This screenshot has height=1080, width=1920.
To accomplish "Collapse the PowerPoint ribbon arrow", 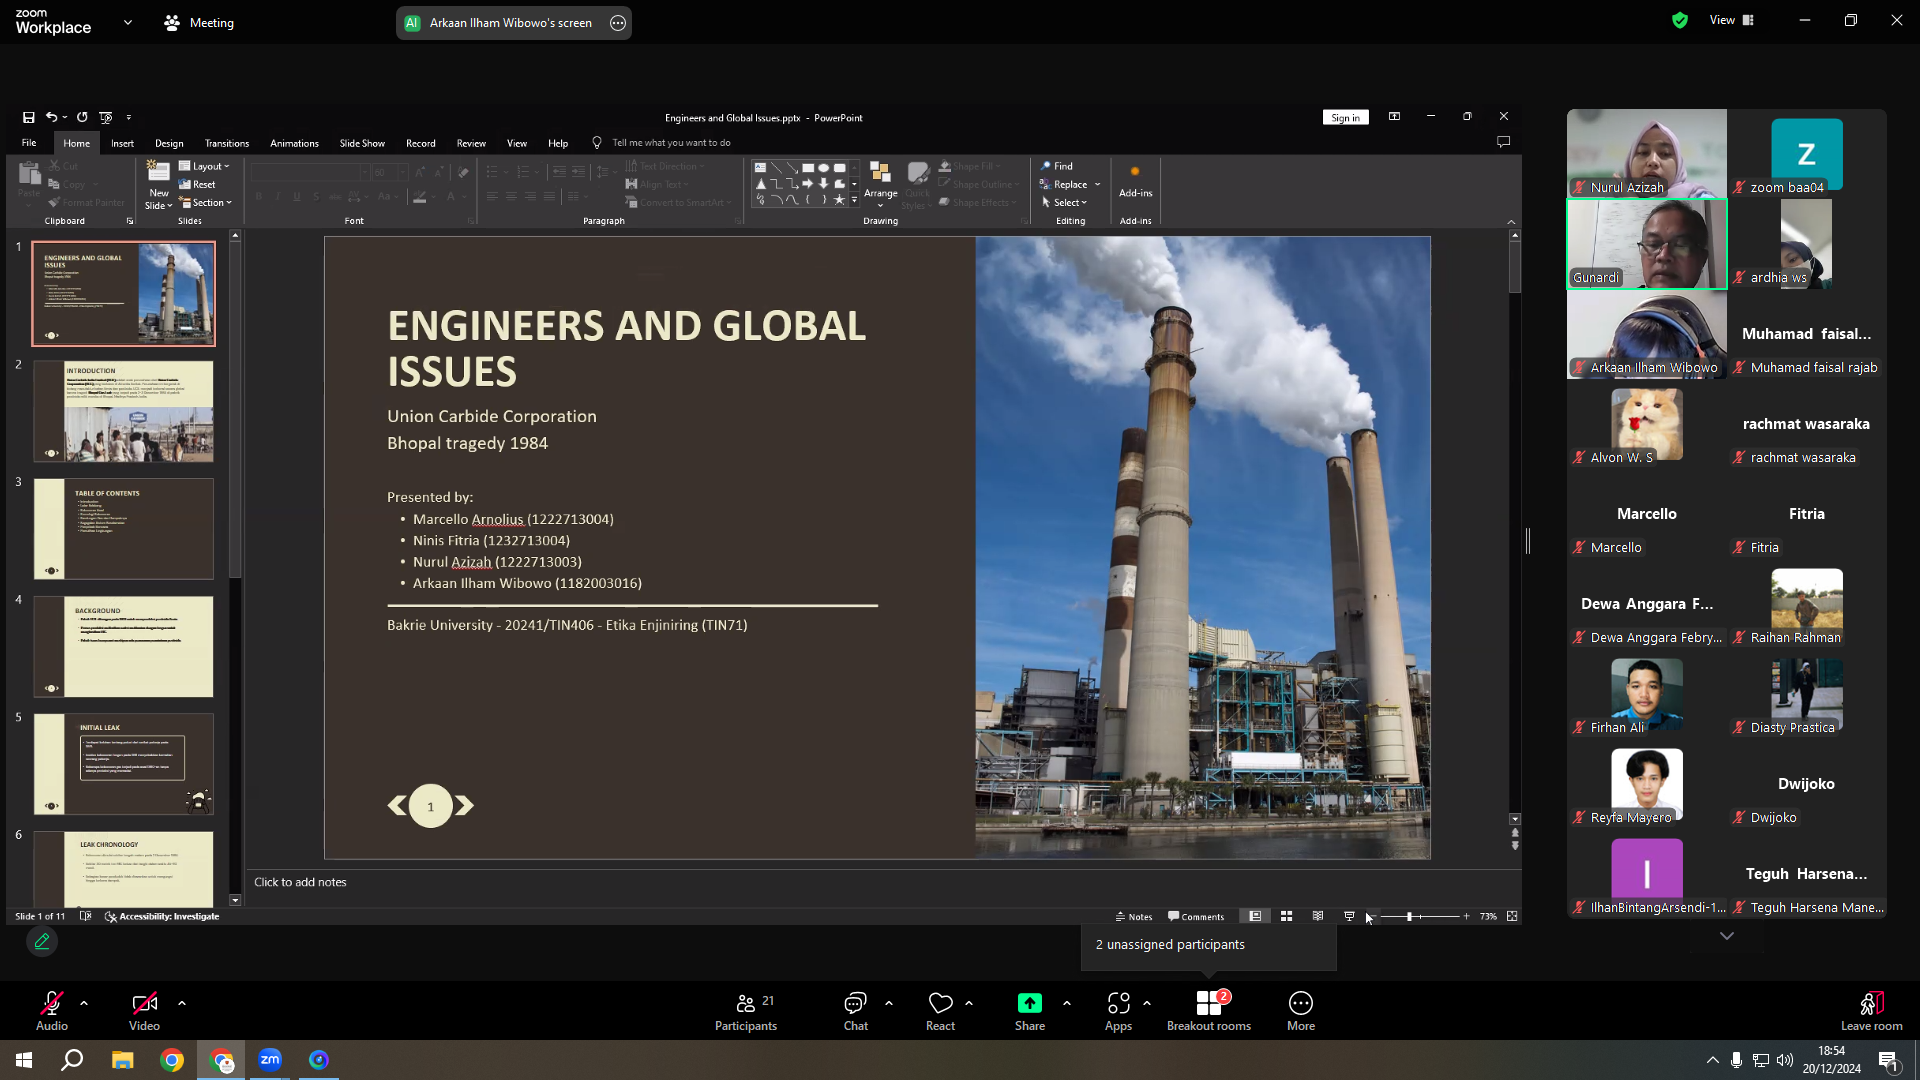I will point(1511,221).
